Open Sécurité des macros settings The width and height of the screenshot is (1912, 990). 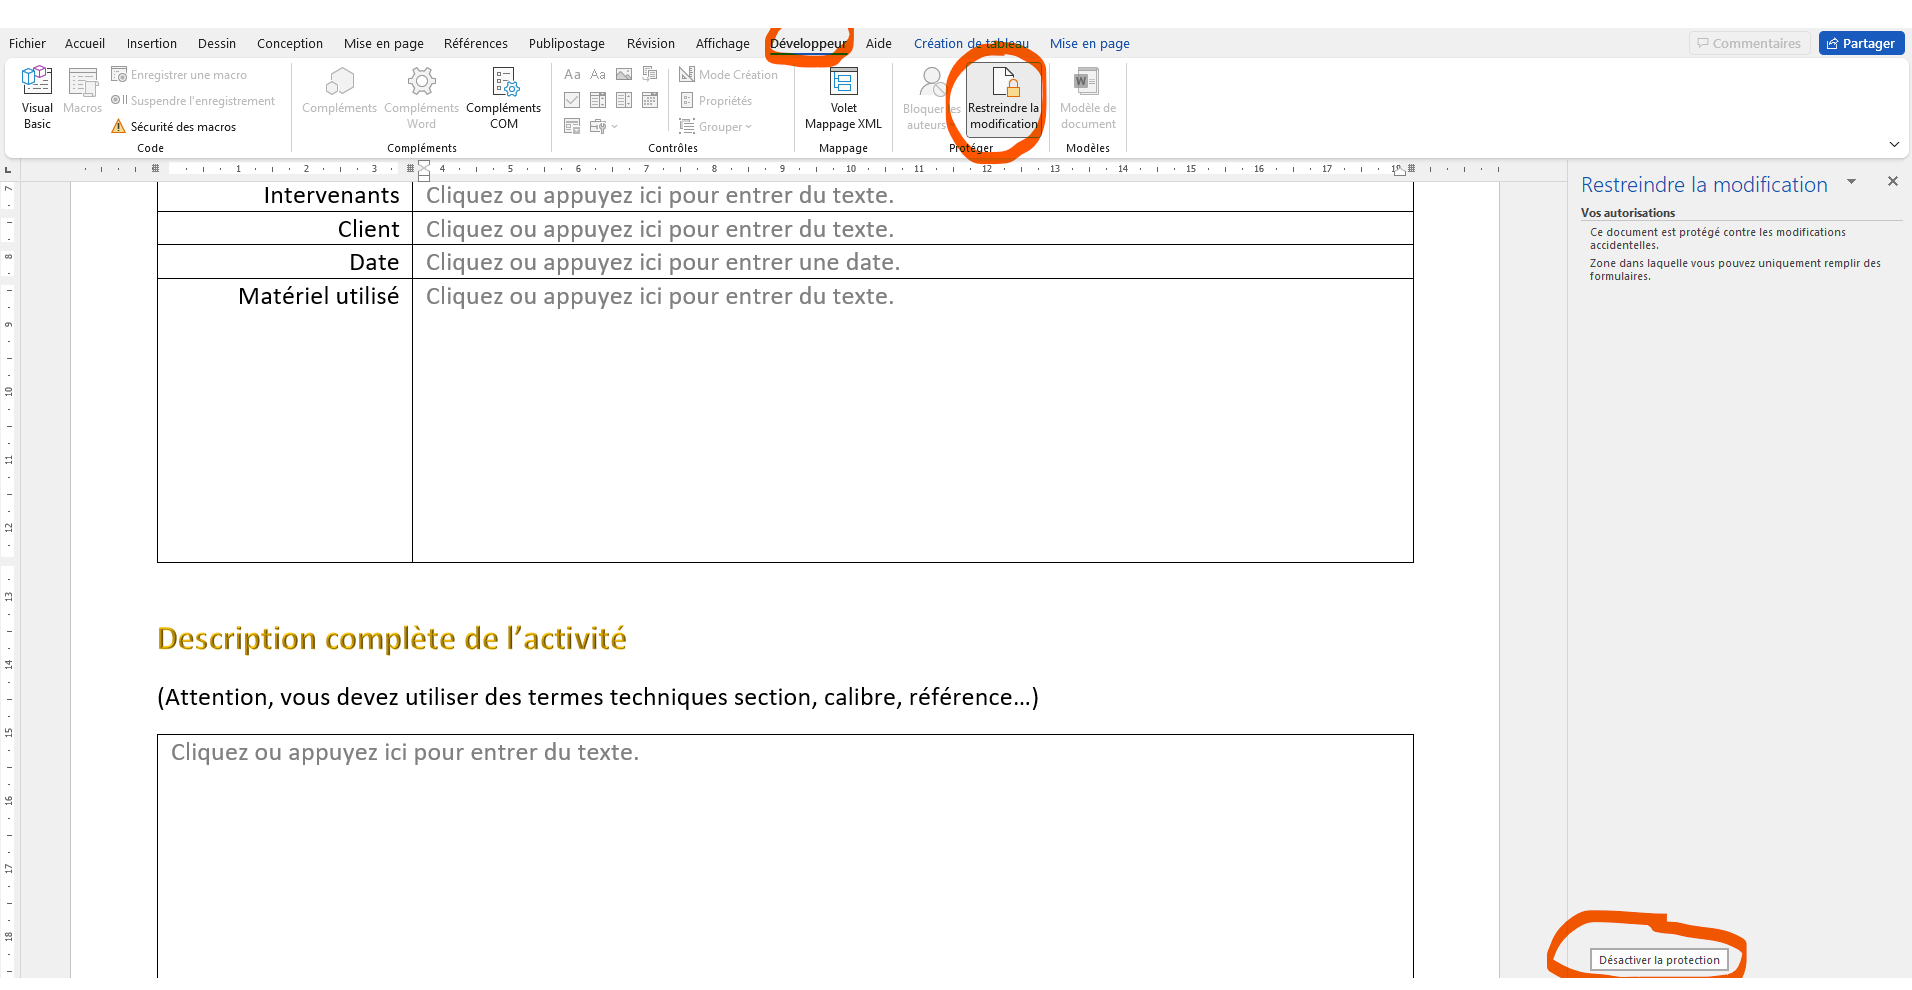tap(174, 127)
